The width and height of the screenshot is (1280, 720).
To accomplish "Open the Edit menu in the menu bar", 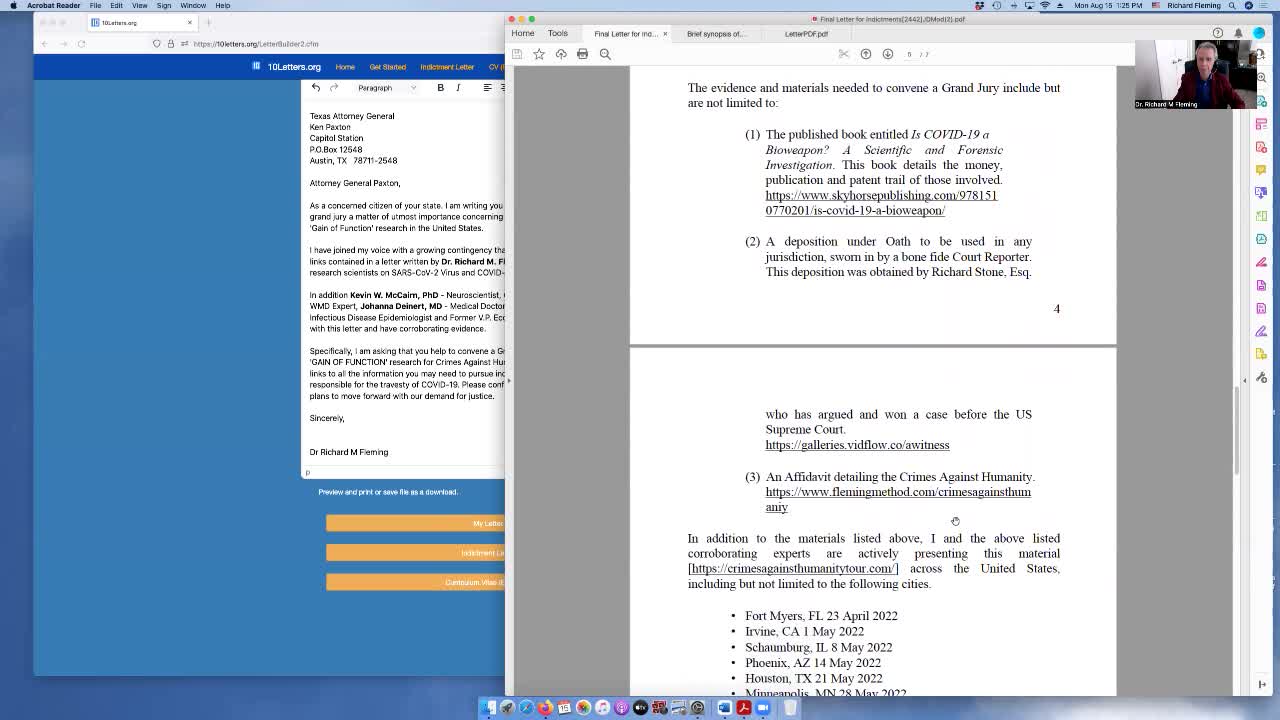I will coord(117,6).
